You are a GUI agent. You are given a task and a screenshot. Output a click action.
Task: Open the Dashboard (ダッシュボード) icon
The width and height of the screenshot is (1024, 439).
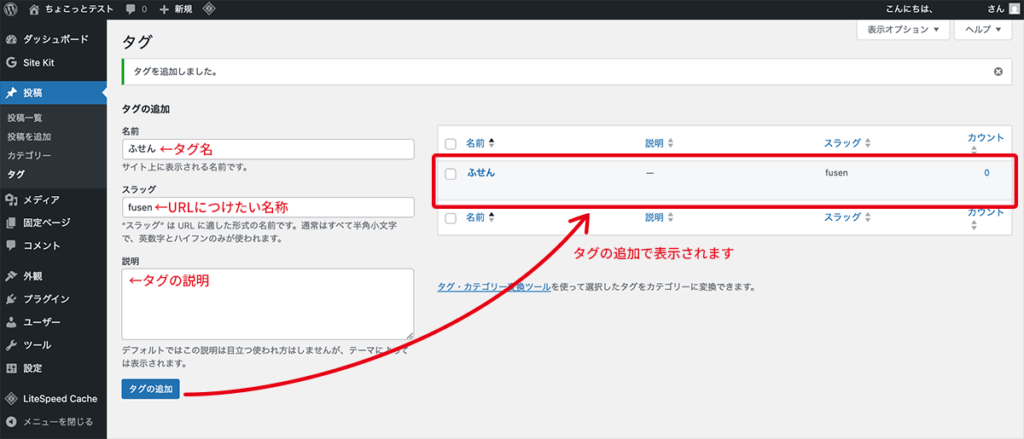point(12,40)
